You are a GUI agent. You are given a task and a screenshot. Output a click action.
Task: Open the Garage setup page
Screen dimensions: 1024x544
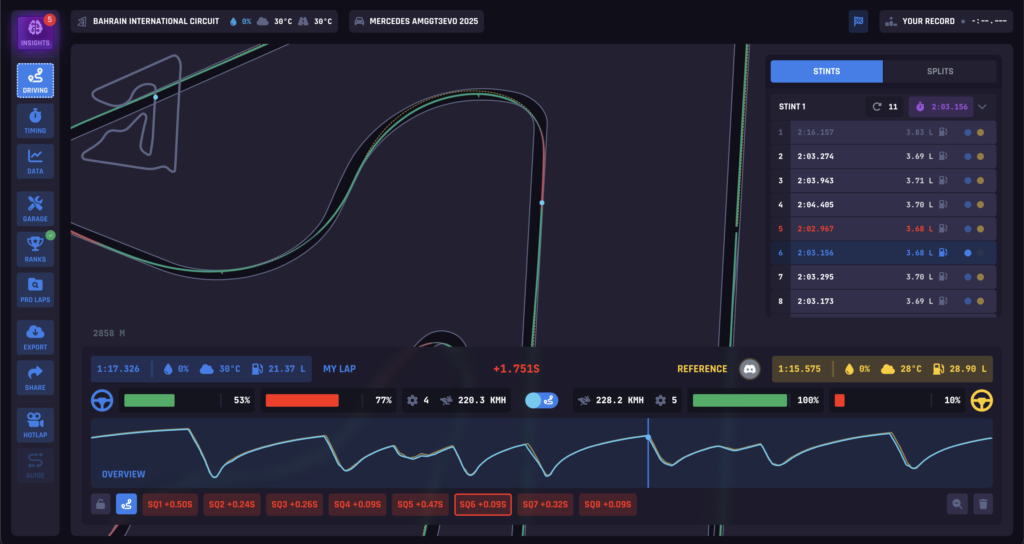pos(35,208)
